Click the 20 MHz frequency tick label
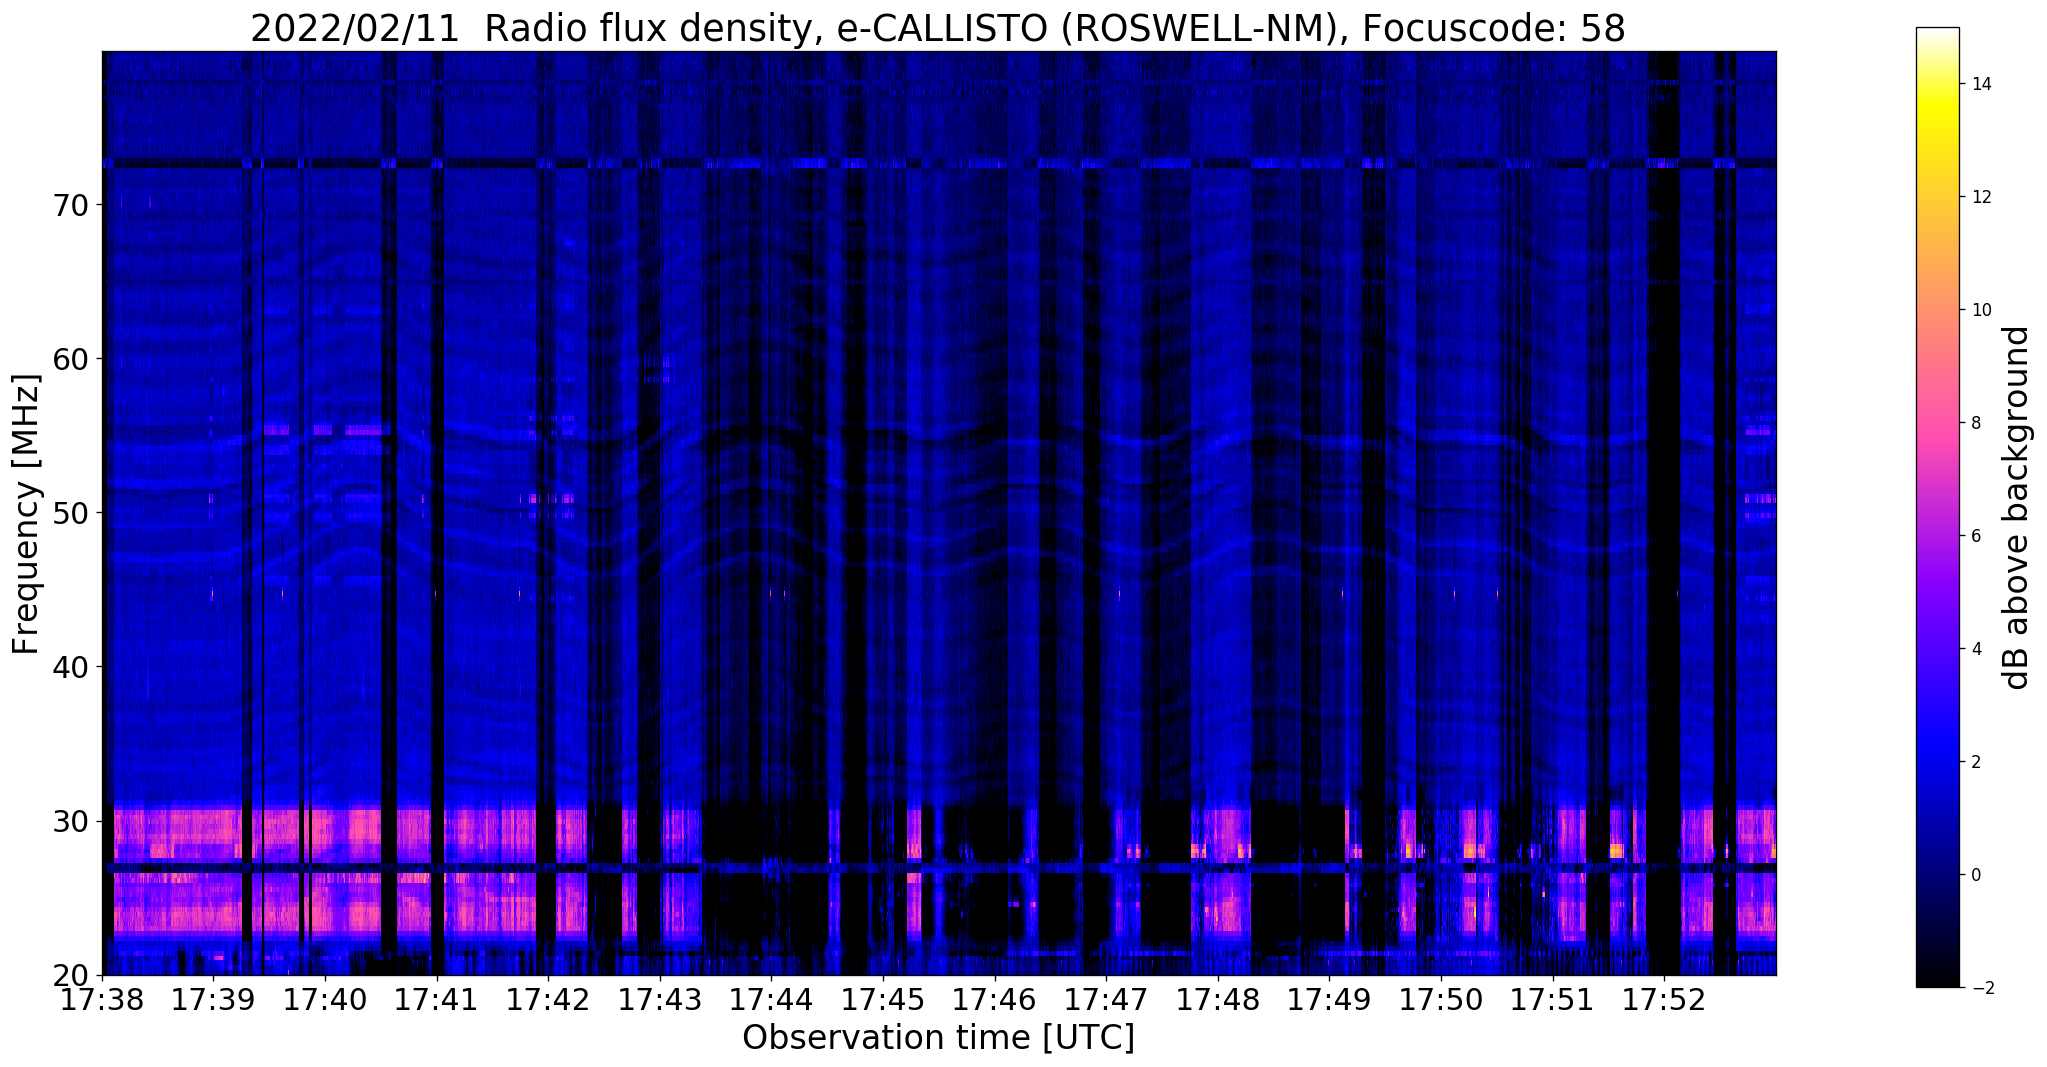 coord(71,975)
